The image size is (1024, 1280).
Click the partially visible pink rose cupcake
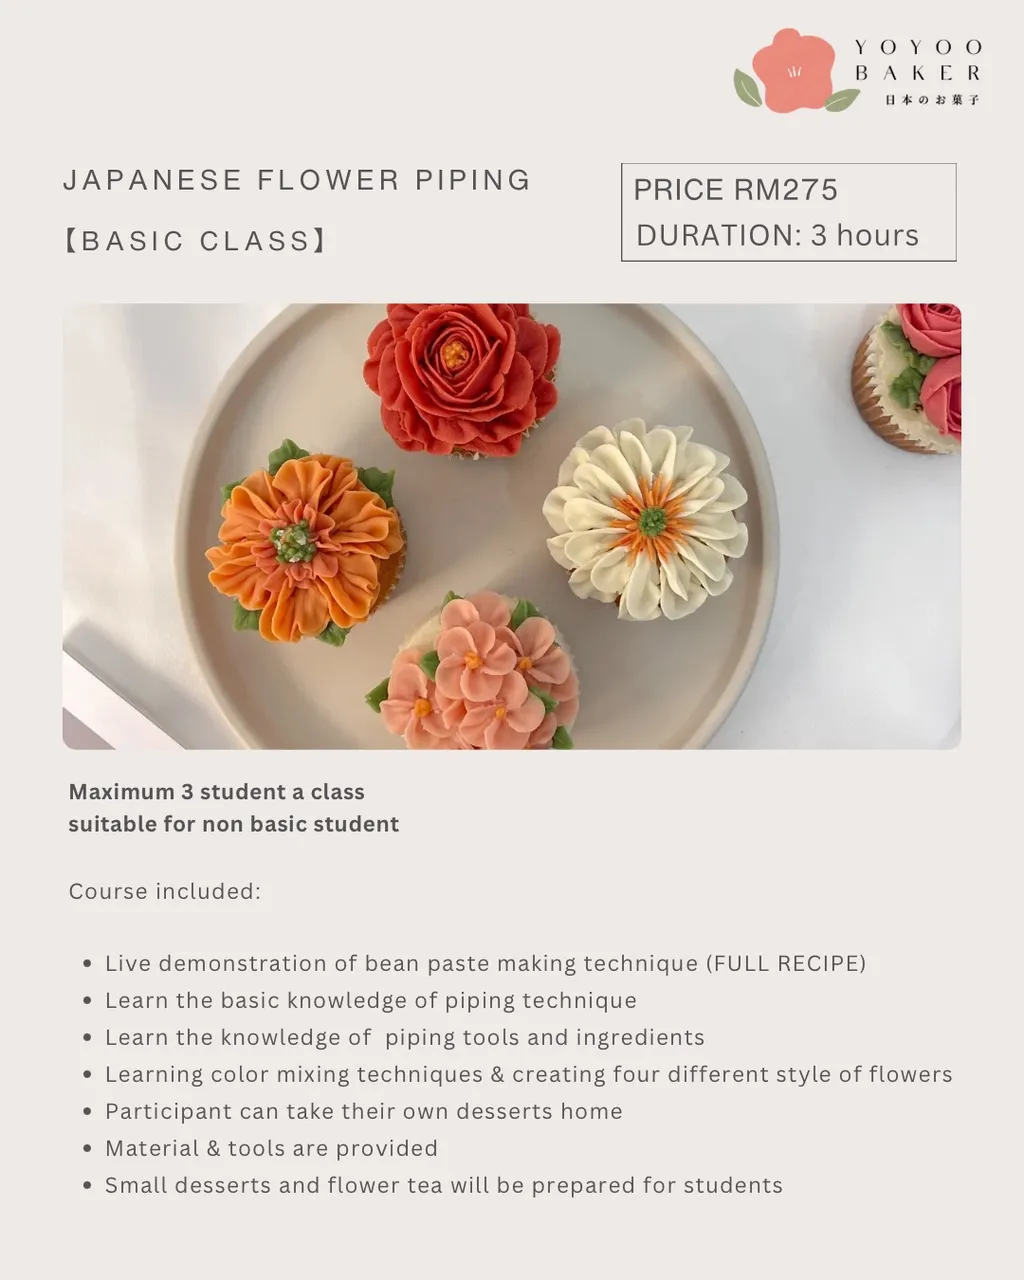click(x=907, y=378)
